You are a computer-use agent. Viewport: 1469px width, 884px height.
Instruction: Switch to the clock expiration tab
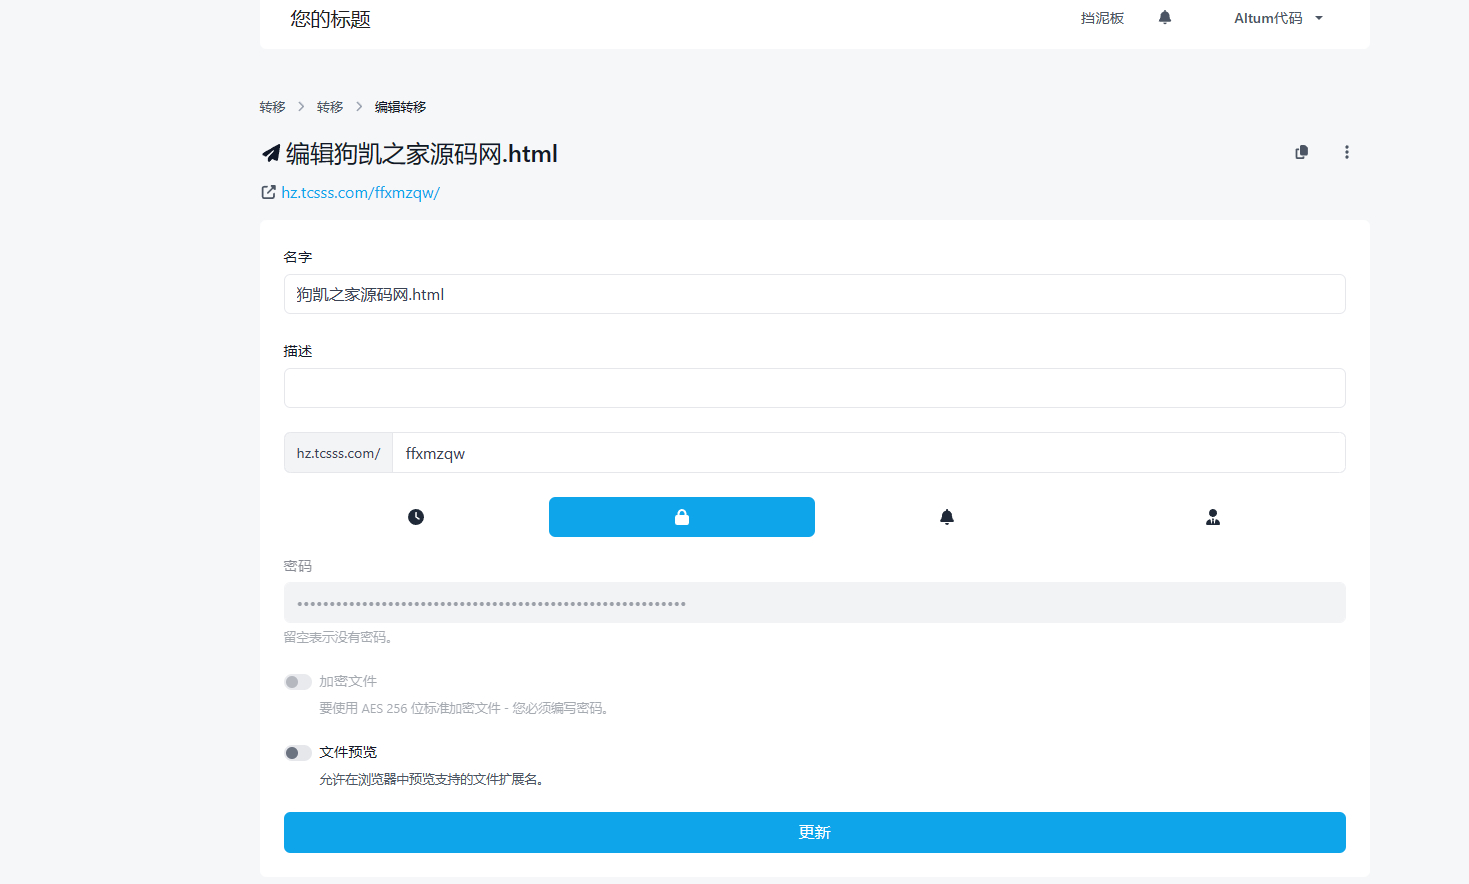coord(416,517)
